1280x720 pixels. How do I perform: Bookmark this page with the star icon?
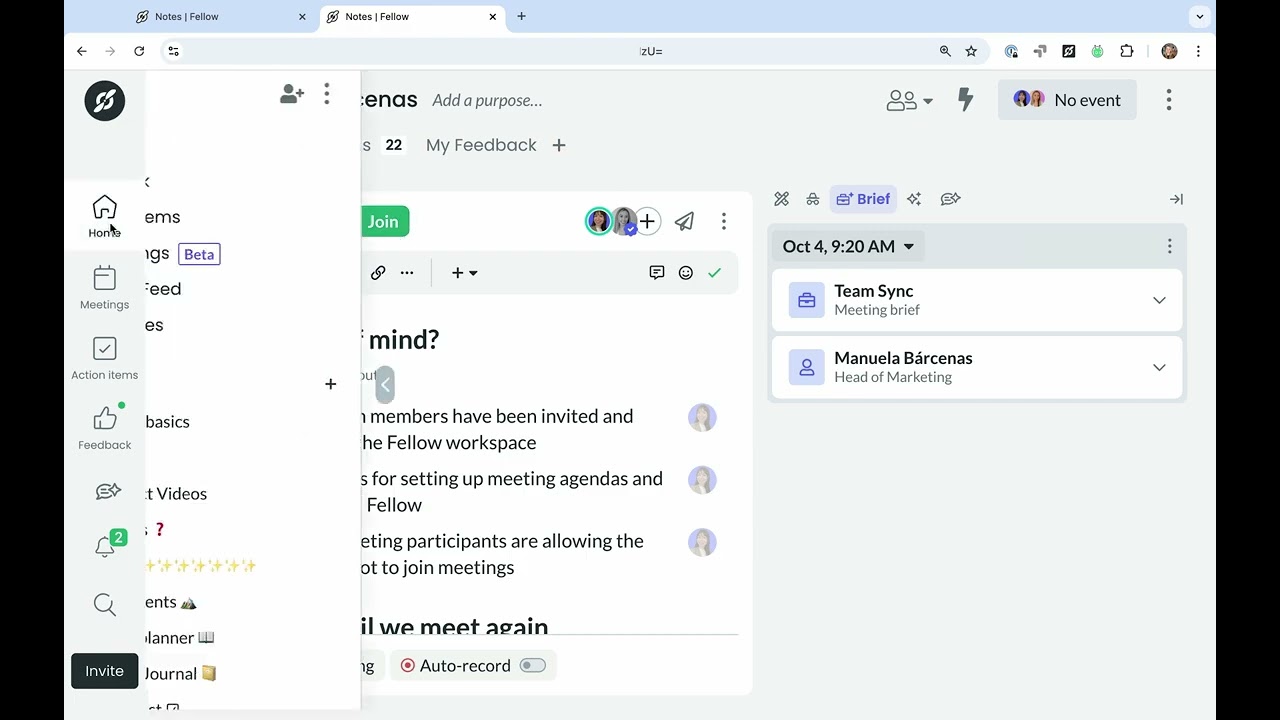971,51
